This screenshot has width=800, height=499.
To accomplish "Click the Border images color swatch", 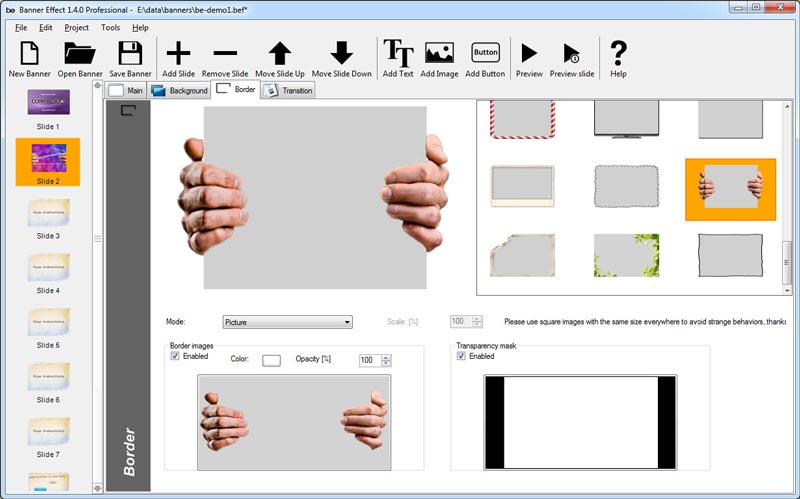I will [x=271, y=360].
